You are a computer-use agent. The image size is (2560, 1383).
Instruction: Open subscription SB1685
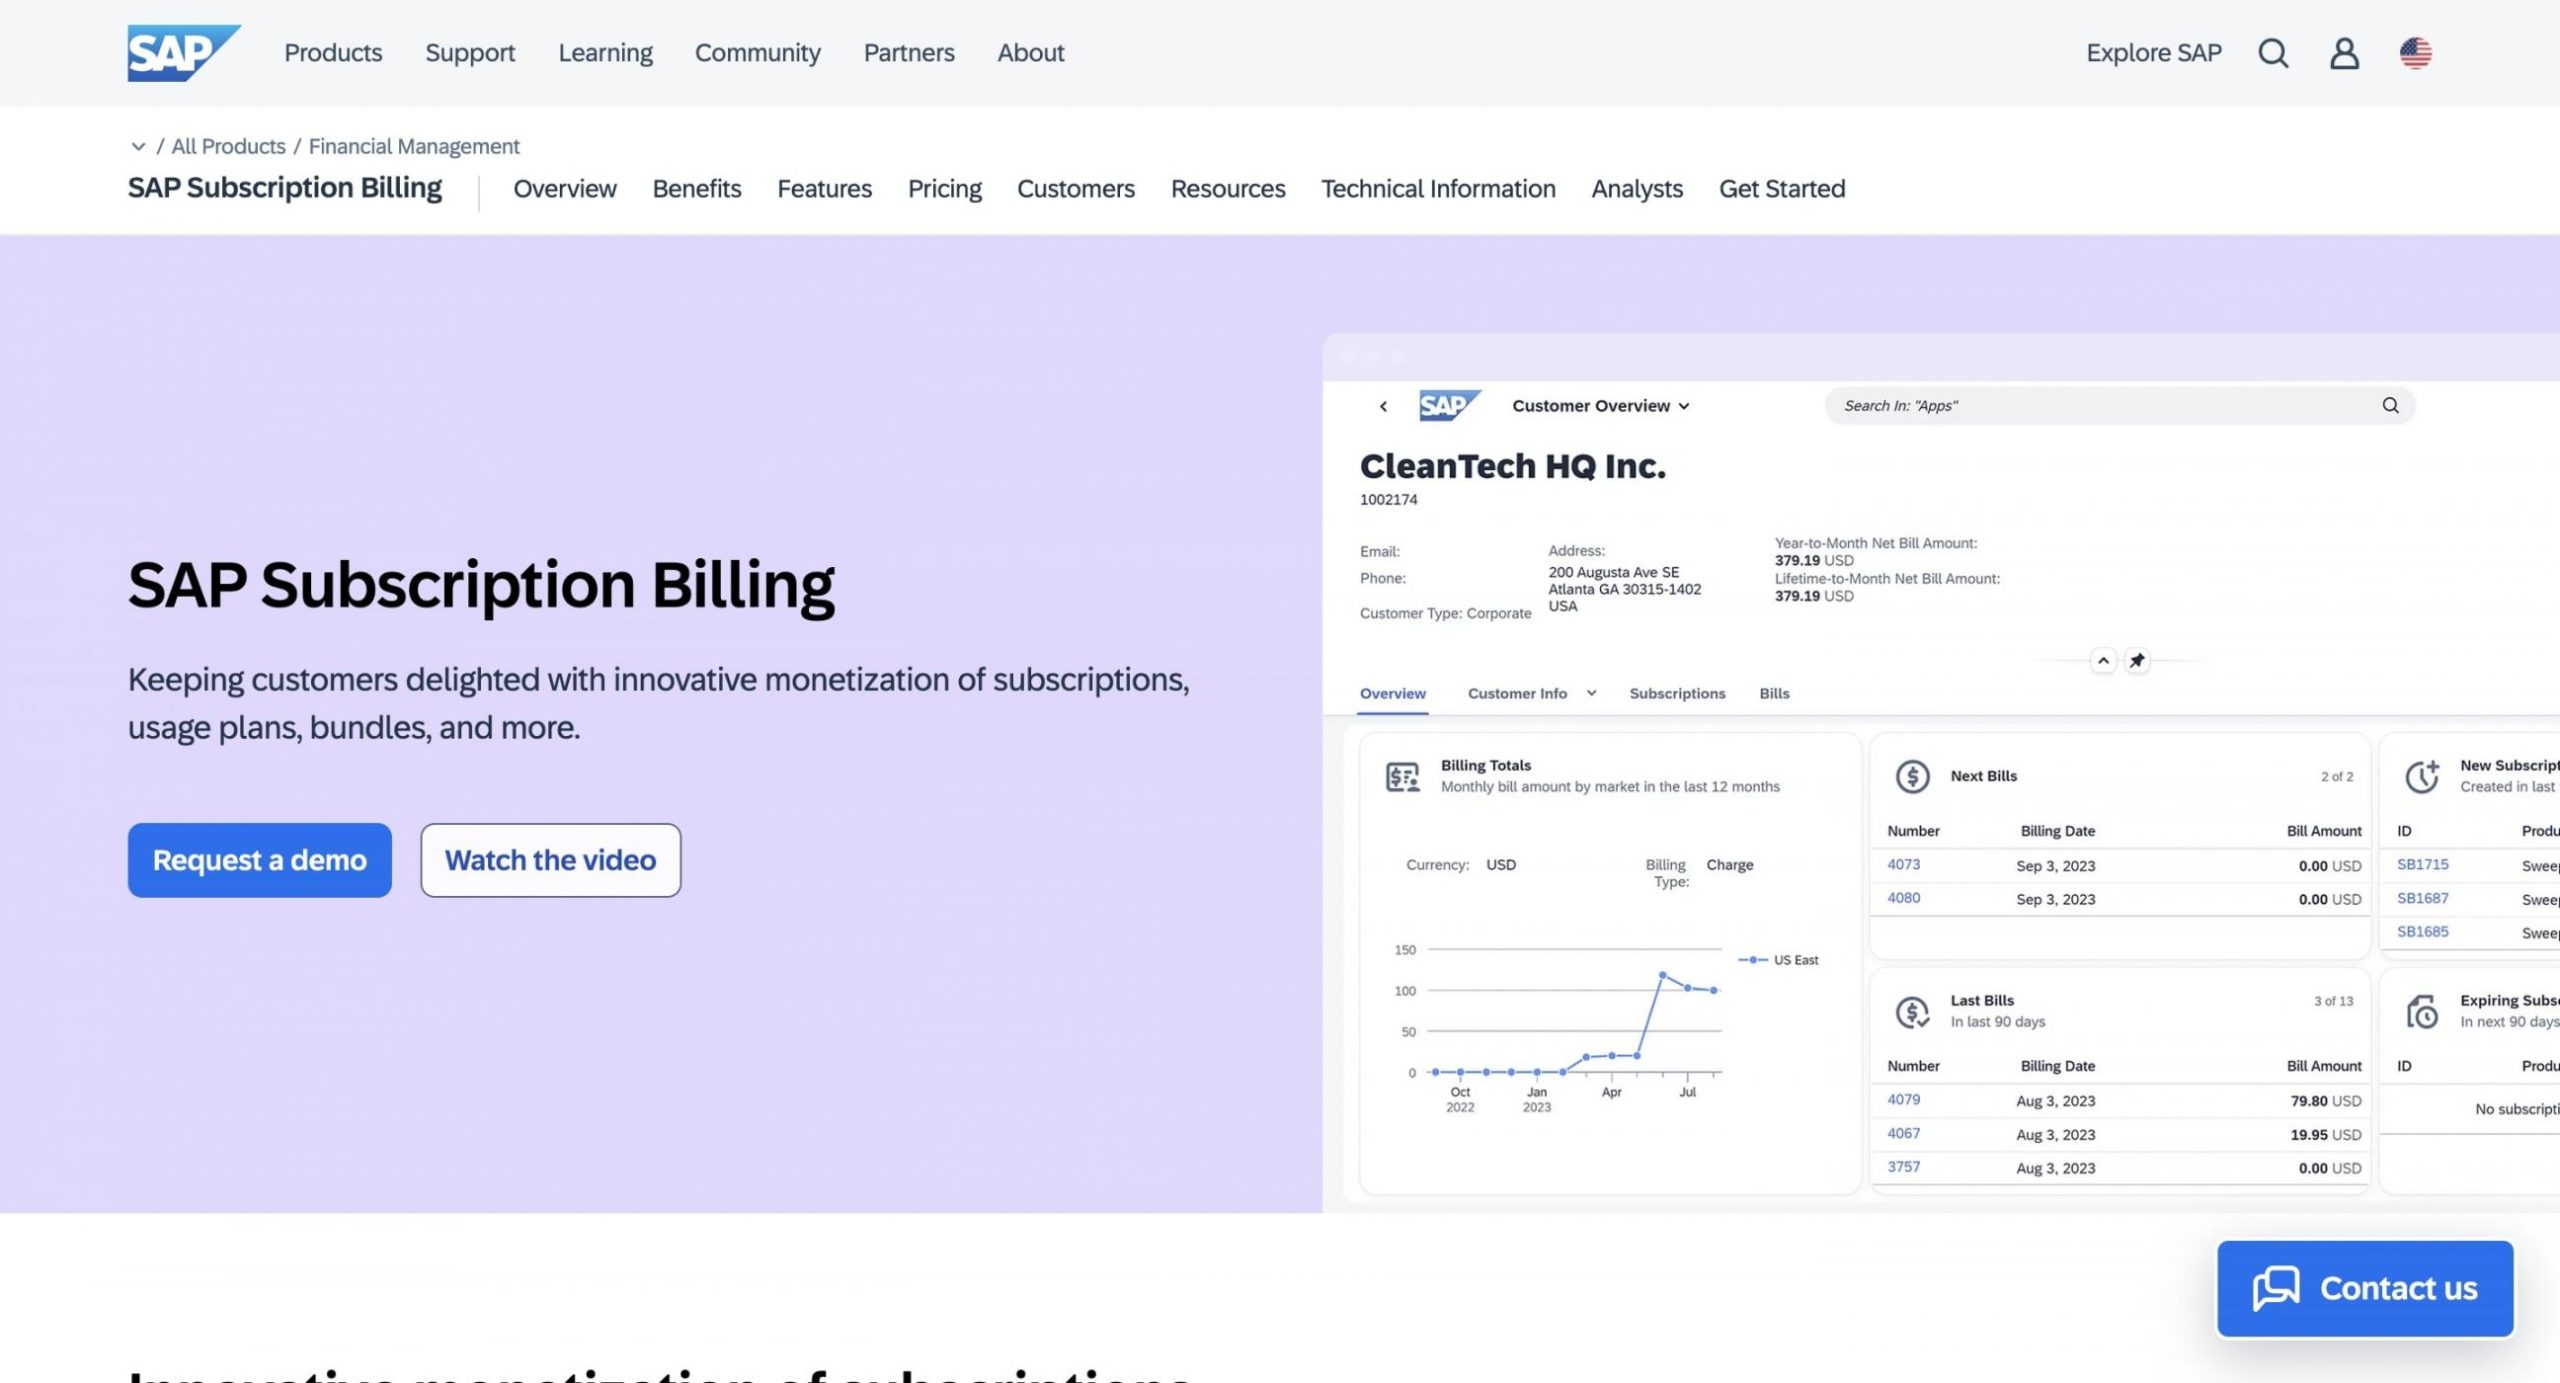click(2422, 931)
